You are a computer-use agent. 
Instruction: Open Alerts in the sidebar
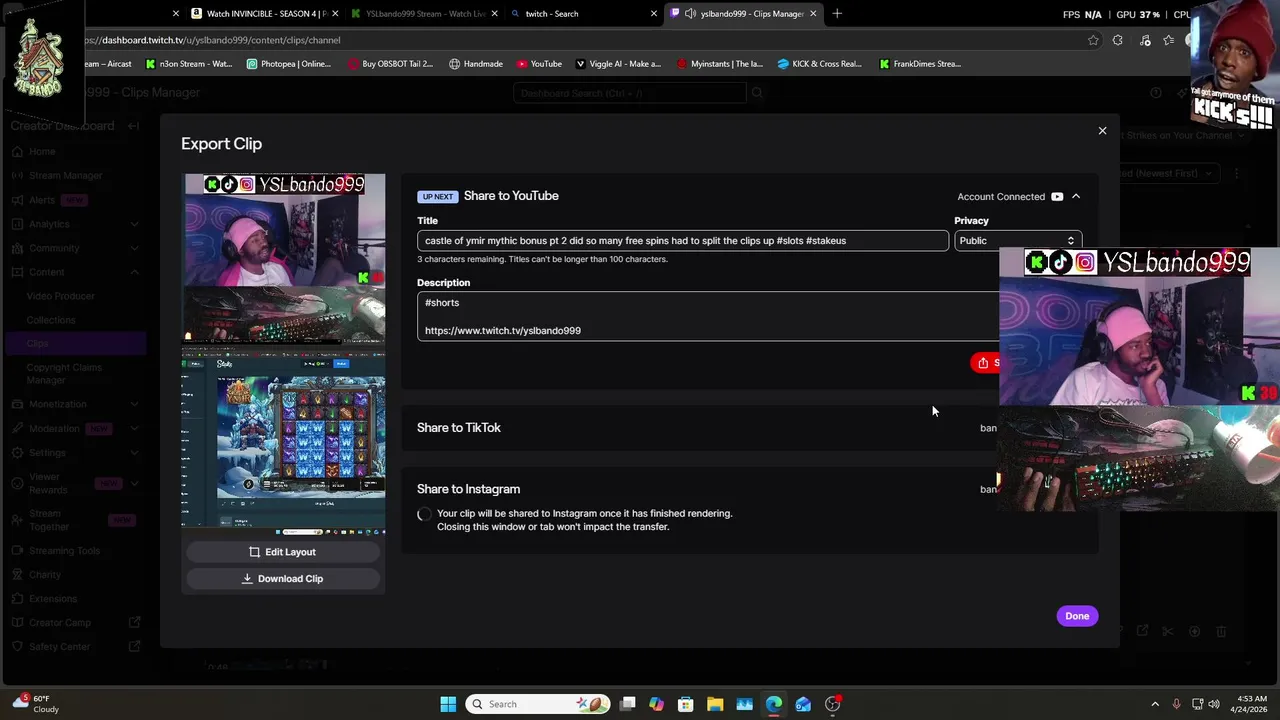pyautogui.click(x=42, y=200)
